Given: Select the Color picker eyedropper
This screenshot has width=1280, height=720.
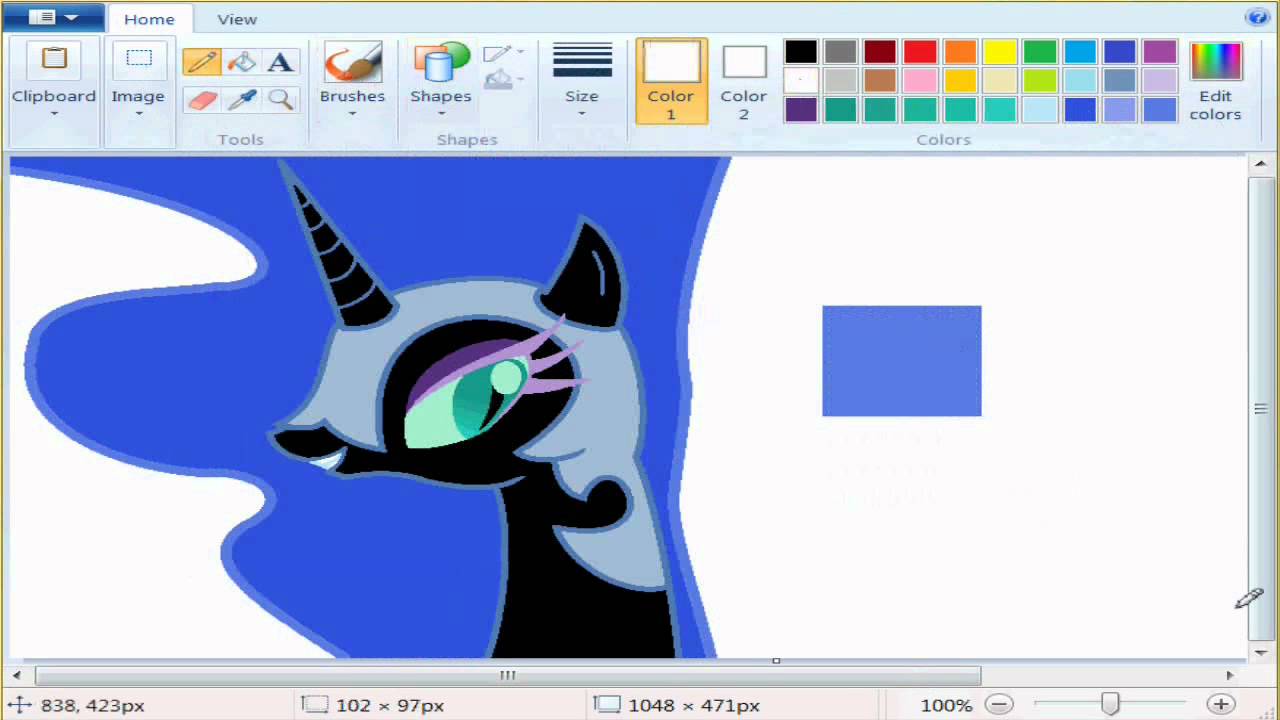Looking at the screenshot, I should point(241,99).
